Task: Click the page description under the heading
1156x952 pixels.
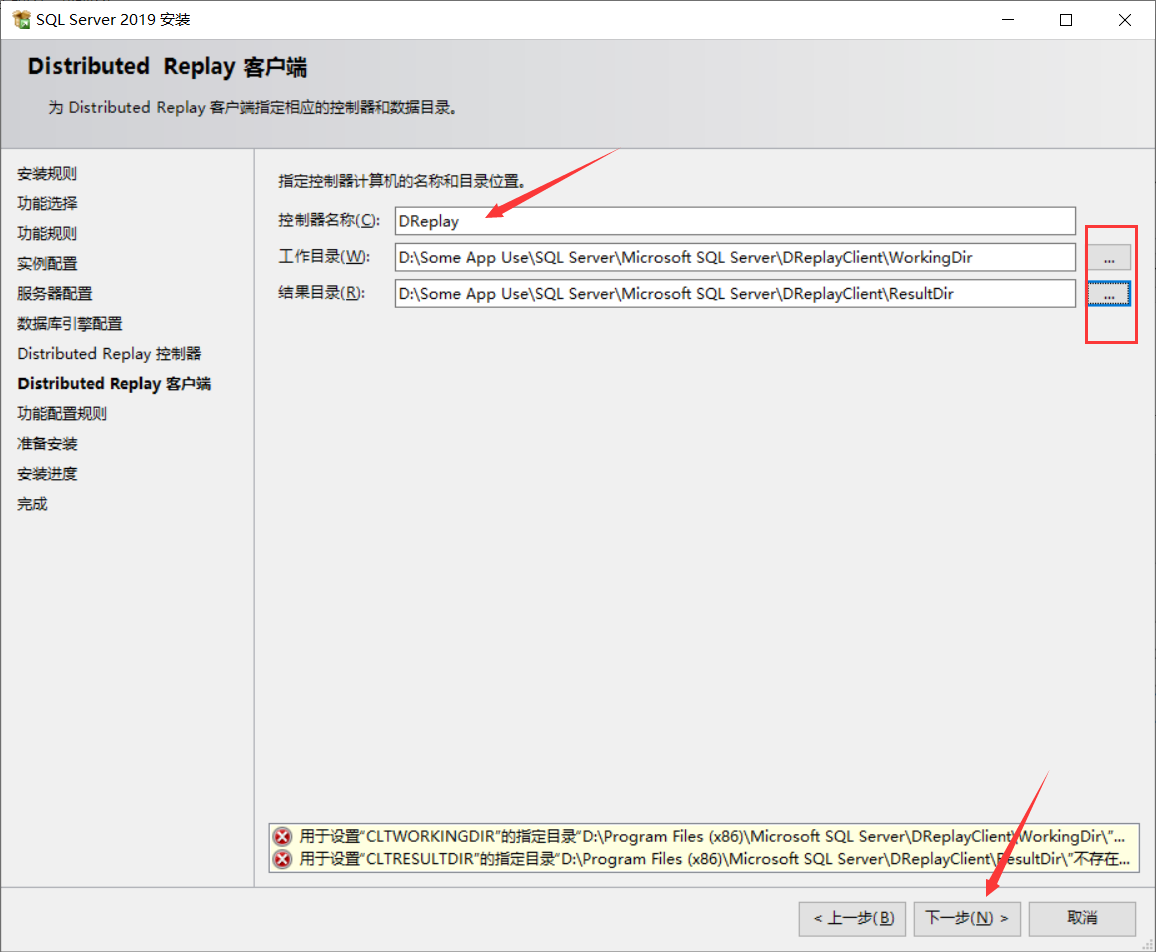Action: (253, 108)
